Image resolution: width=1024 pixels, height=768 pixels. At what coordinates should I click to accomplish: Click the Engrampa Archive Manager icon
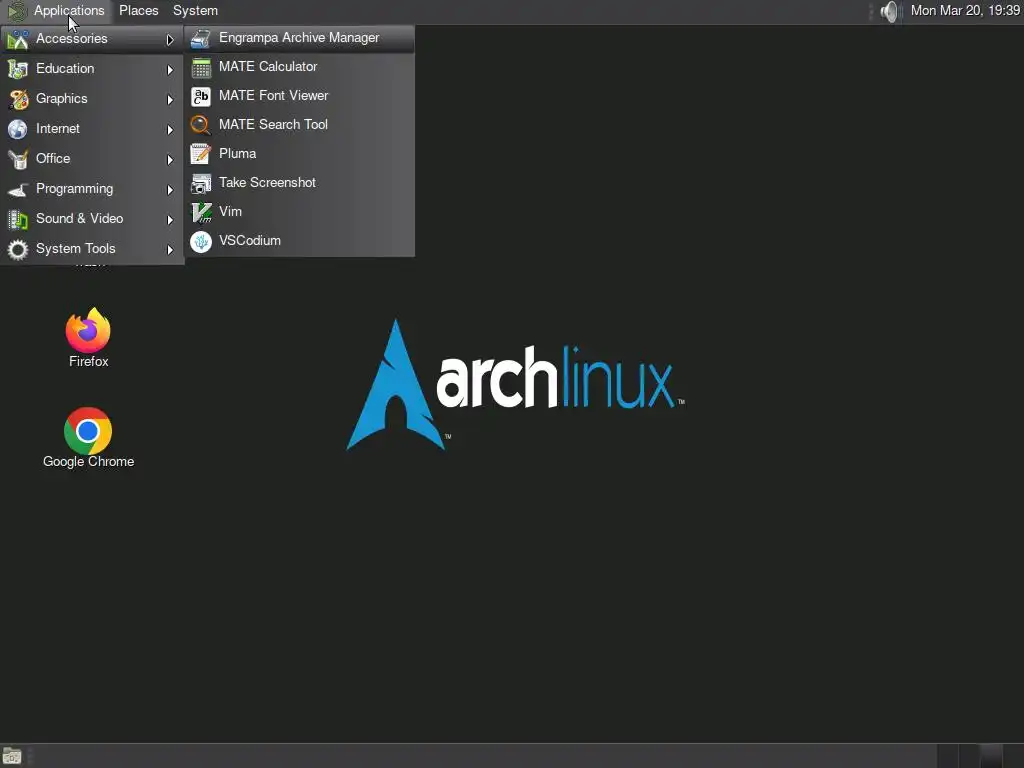coord(200,39)
